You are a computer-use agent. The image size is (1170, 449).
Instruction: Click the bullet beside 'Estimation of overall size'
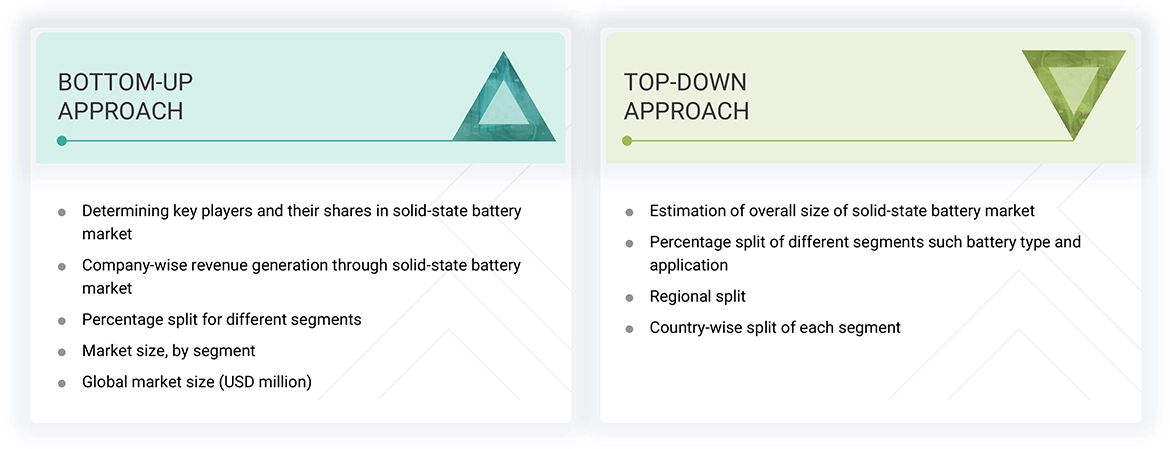(x=629, y=212)
